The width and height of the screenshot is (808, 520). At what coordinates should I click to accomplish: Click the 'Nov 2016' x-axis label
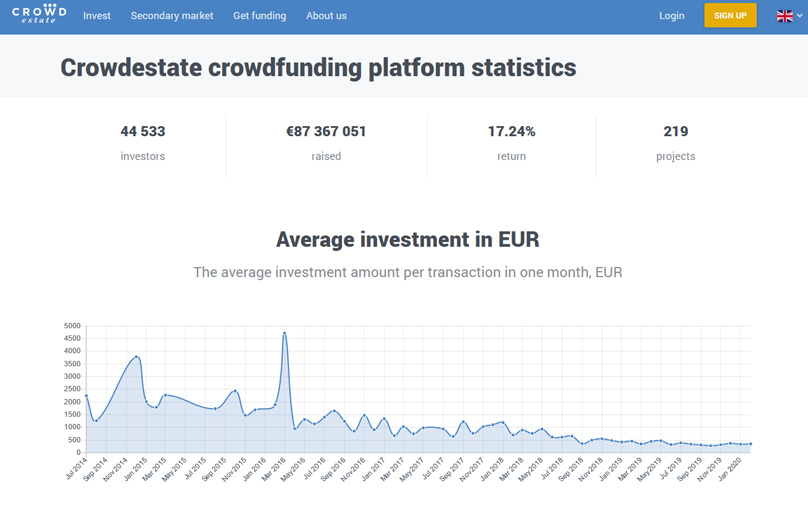click(x=354, y=469)
